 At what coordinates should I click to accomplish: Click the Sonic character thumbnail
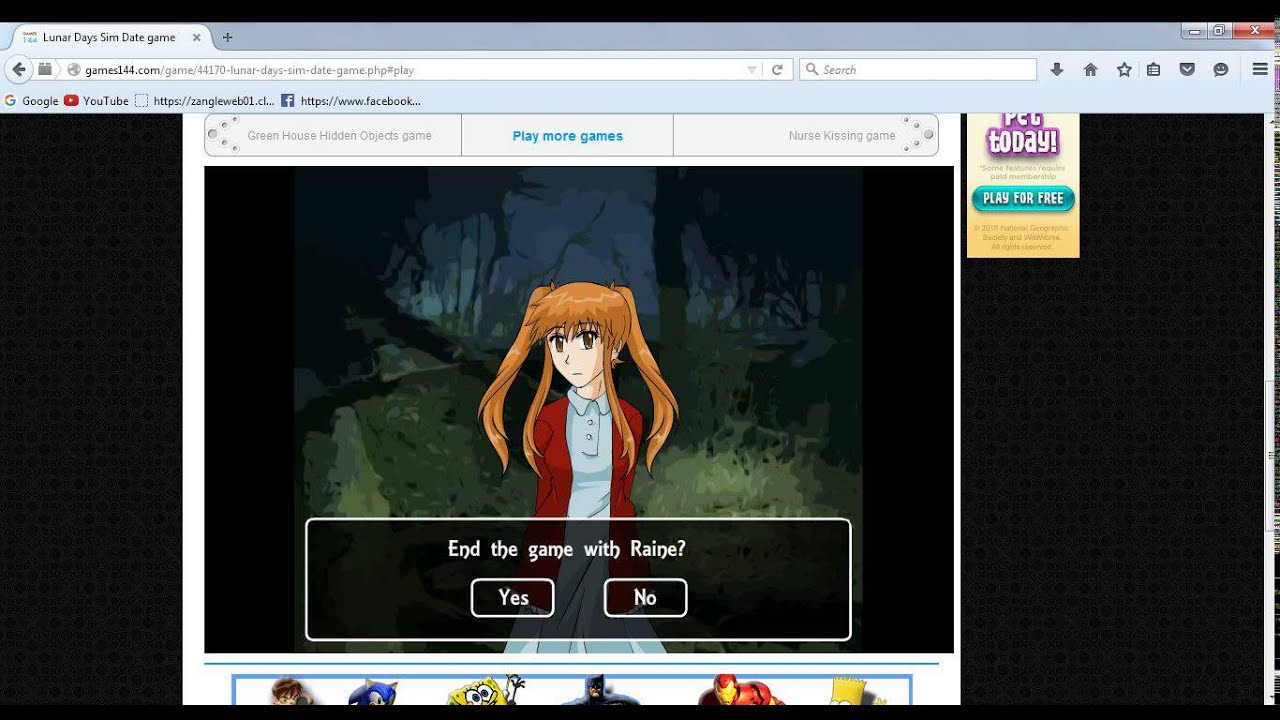373,691
